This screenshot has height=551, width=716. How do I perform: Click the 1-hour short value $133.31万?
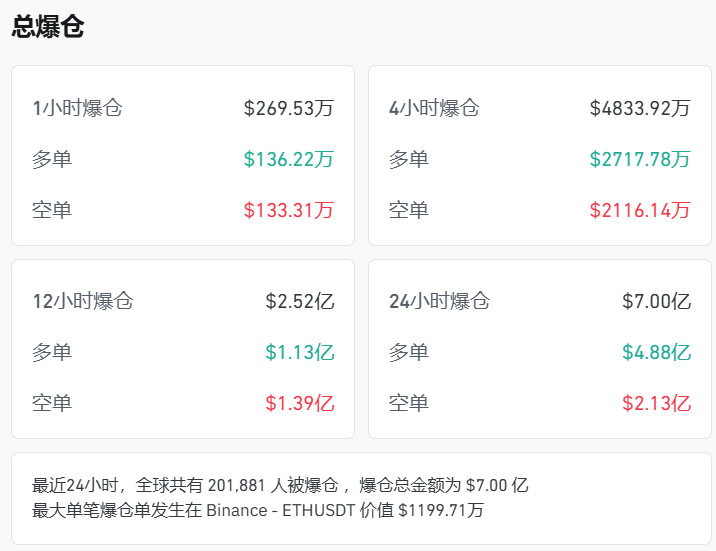point(288,210)
